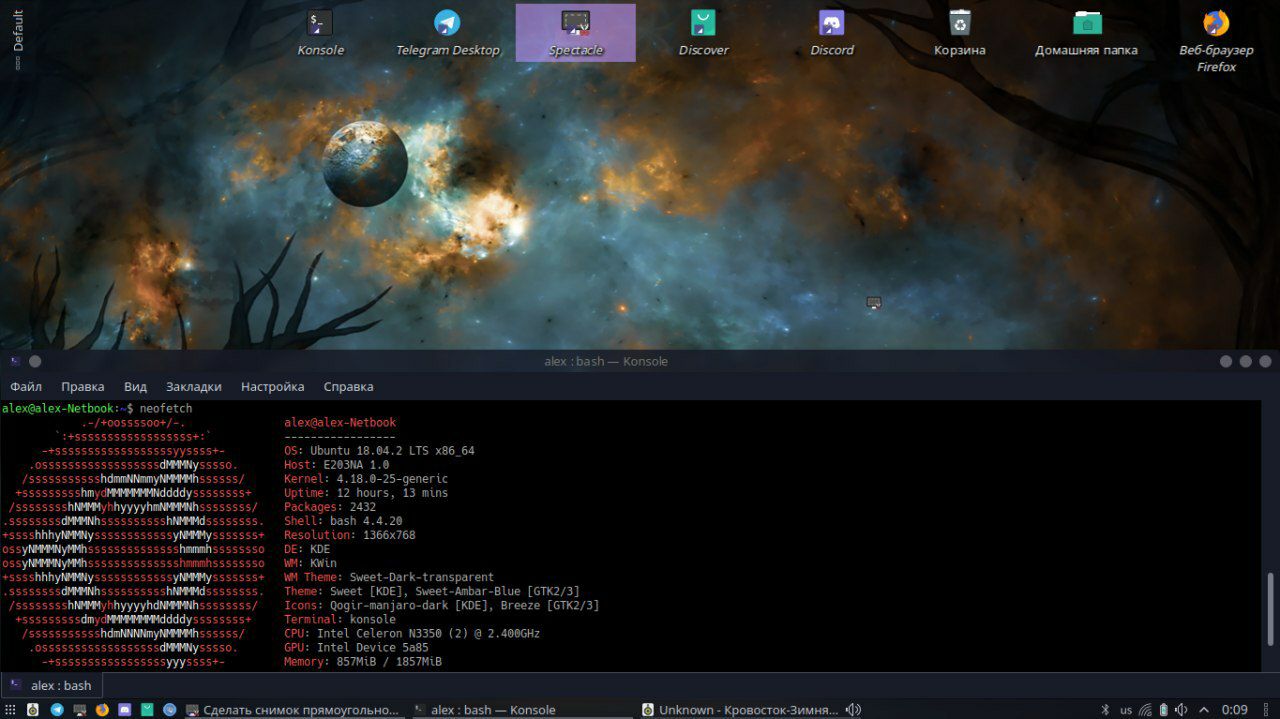Screen dimensions: 1280x719
Task: Launch Telegram Desktop from desktop
Action: click(447, 32)
